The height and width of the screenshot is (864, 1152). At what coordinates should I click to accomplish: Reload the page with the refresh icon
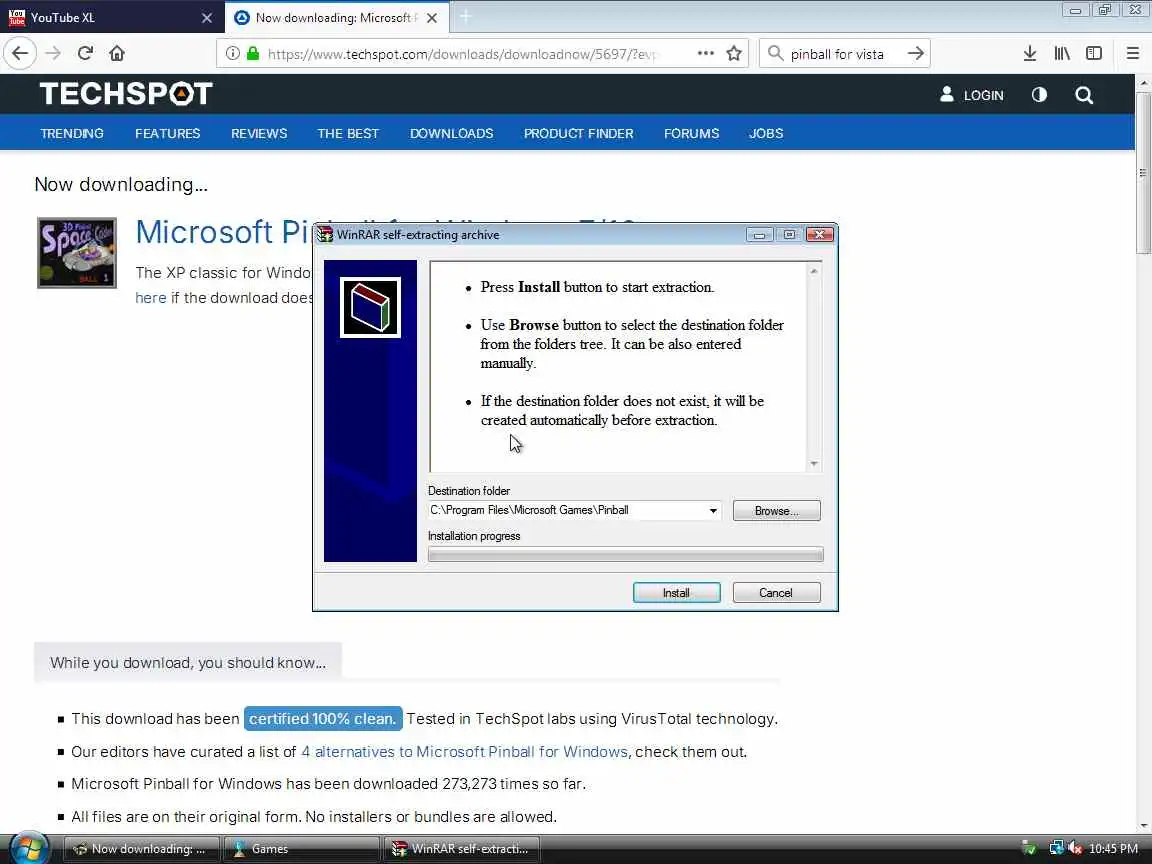[x=85, y=53]
